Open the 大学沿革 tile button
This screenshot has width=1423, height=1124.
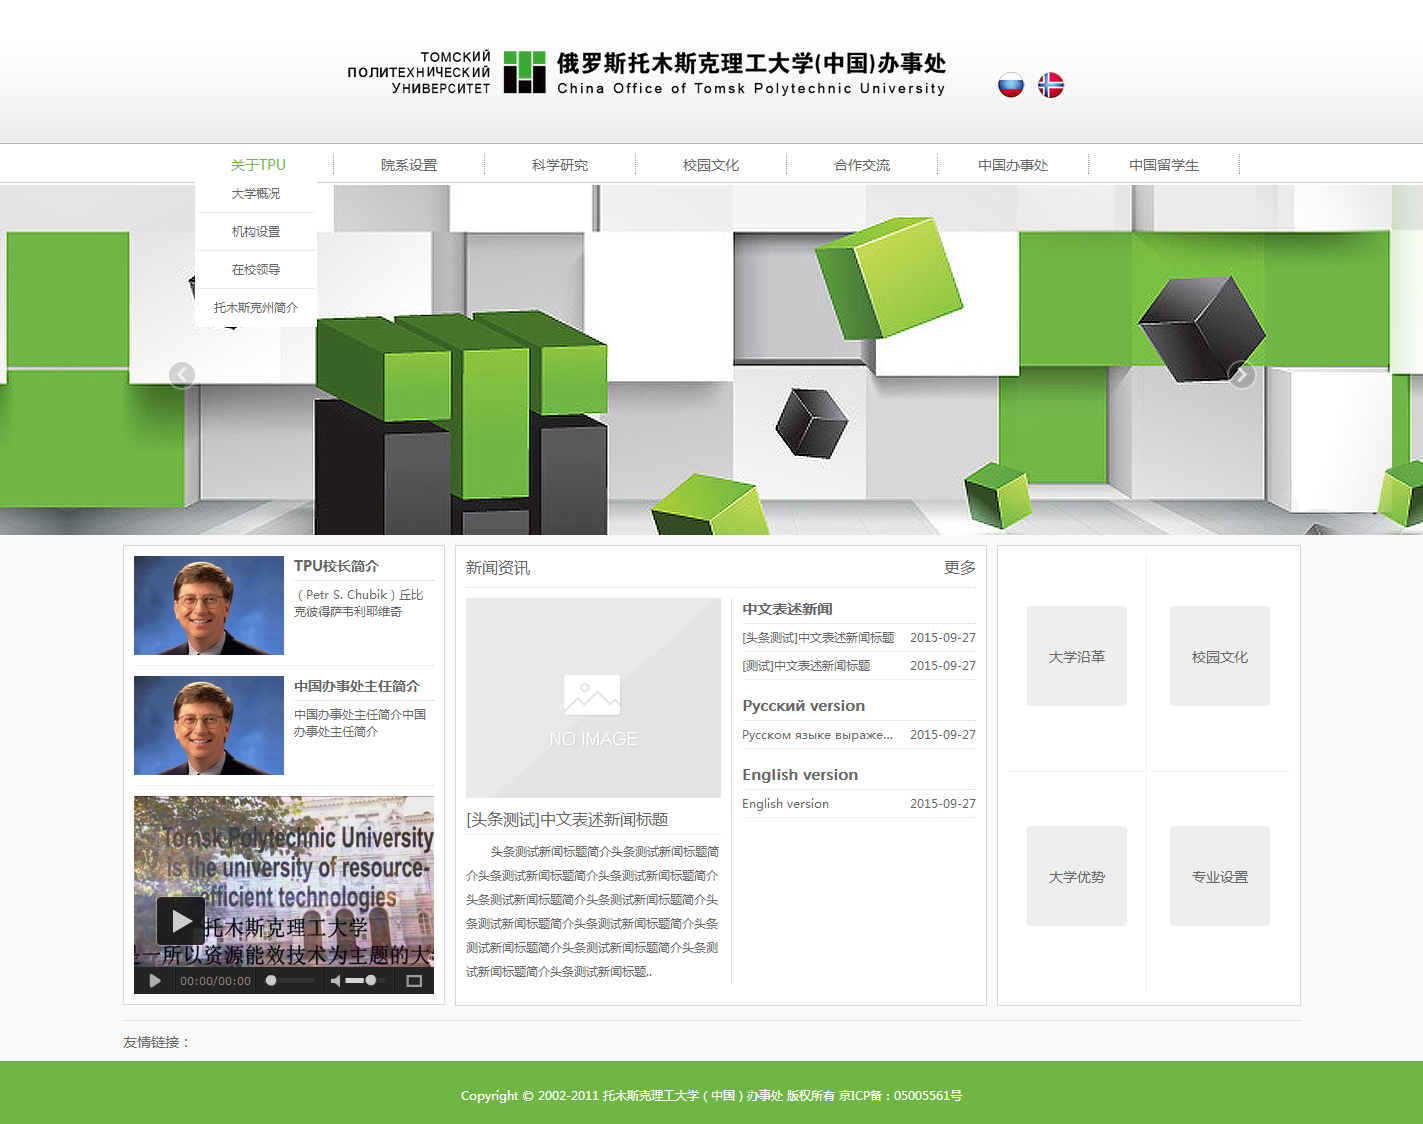click(x=1077, y=656)
